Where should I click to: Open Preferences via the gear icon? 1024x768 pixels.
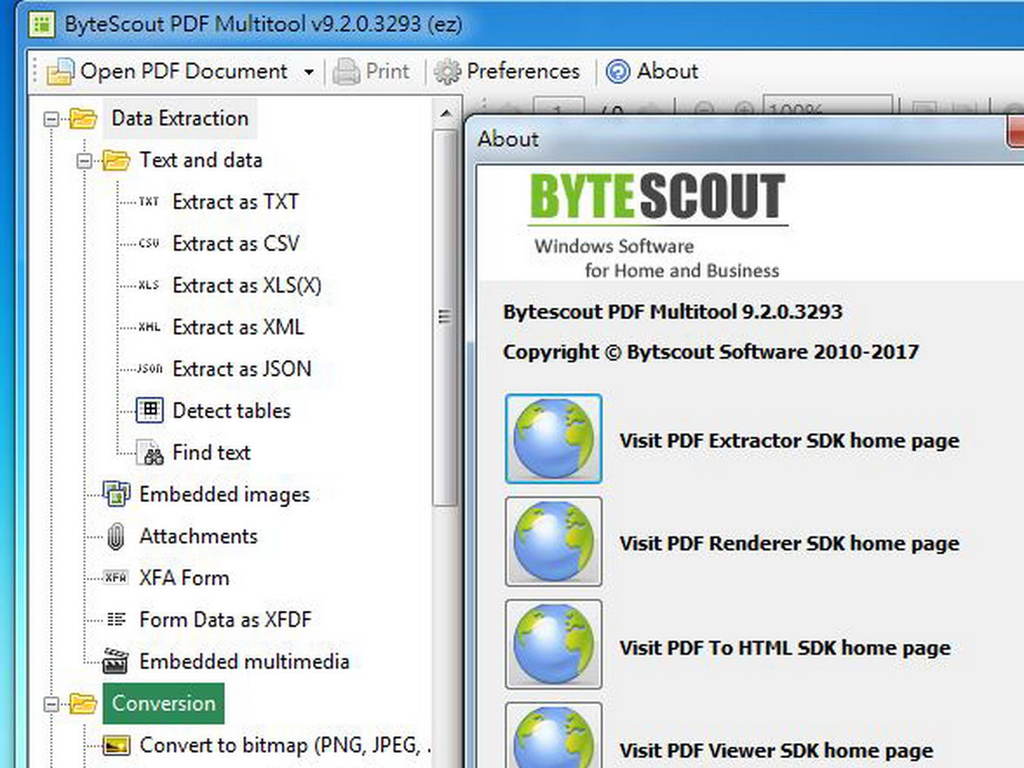[x=447, y=71]
